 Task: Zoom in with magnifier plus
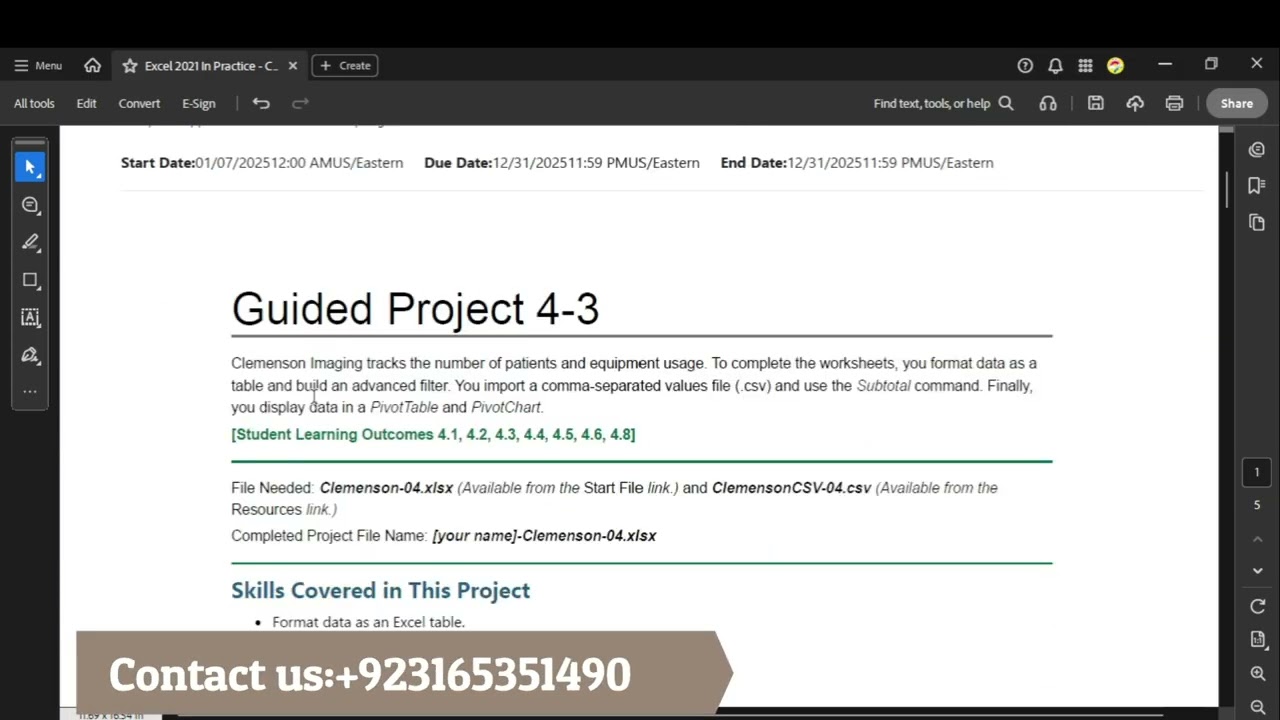1258,674
